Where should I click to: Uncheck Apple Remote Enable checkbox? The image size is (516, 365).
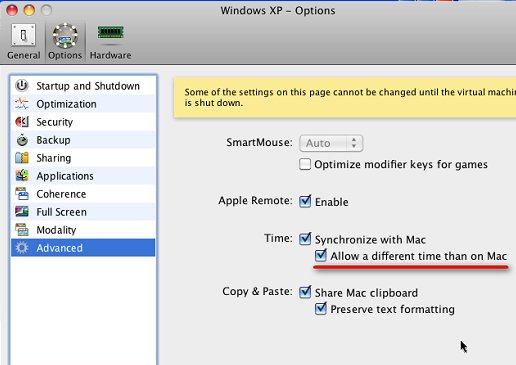pos(305,201)
